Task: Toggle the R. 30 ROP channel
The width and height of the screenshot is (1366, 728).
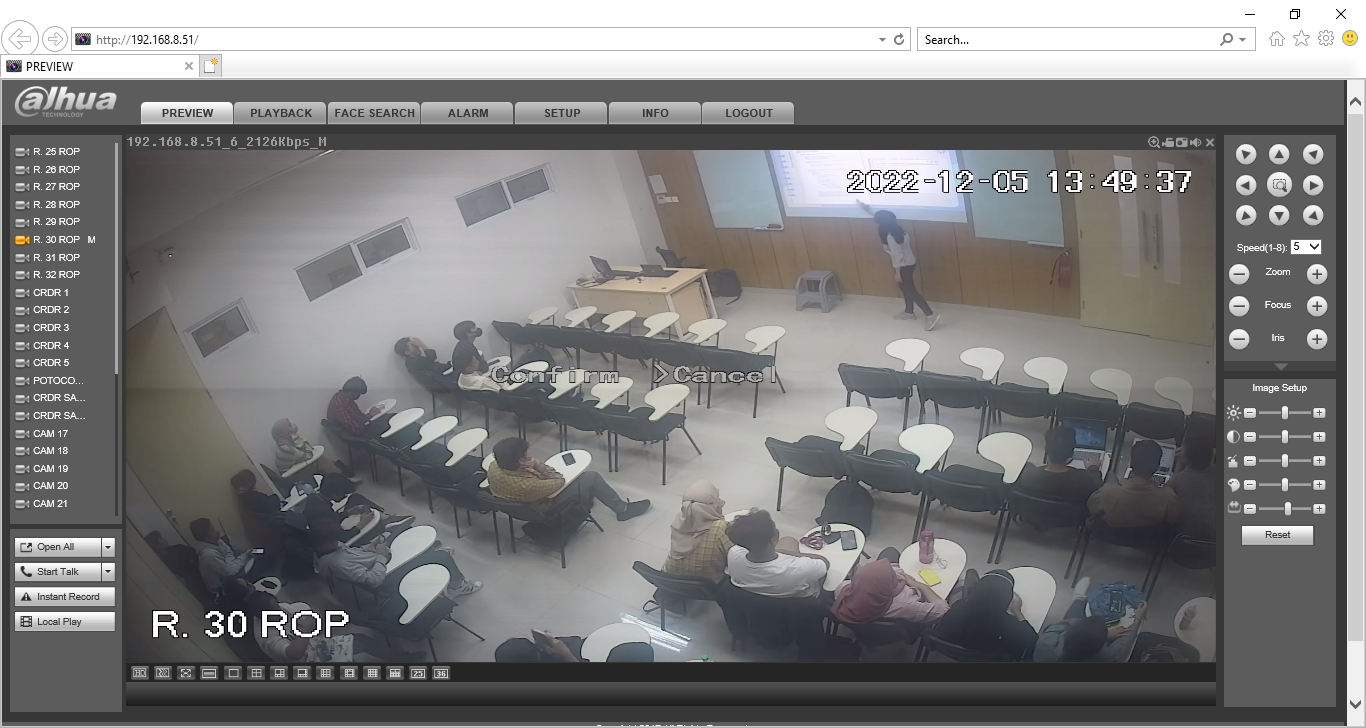Action: tap(56, 240)
